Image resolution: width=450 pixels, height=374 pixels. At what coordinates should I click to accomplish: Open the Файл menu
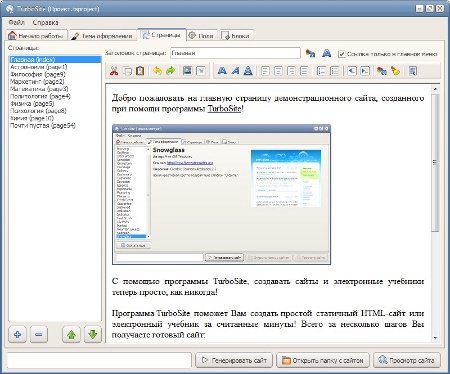click(x=16, y=23)
